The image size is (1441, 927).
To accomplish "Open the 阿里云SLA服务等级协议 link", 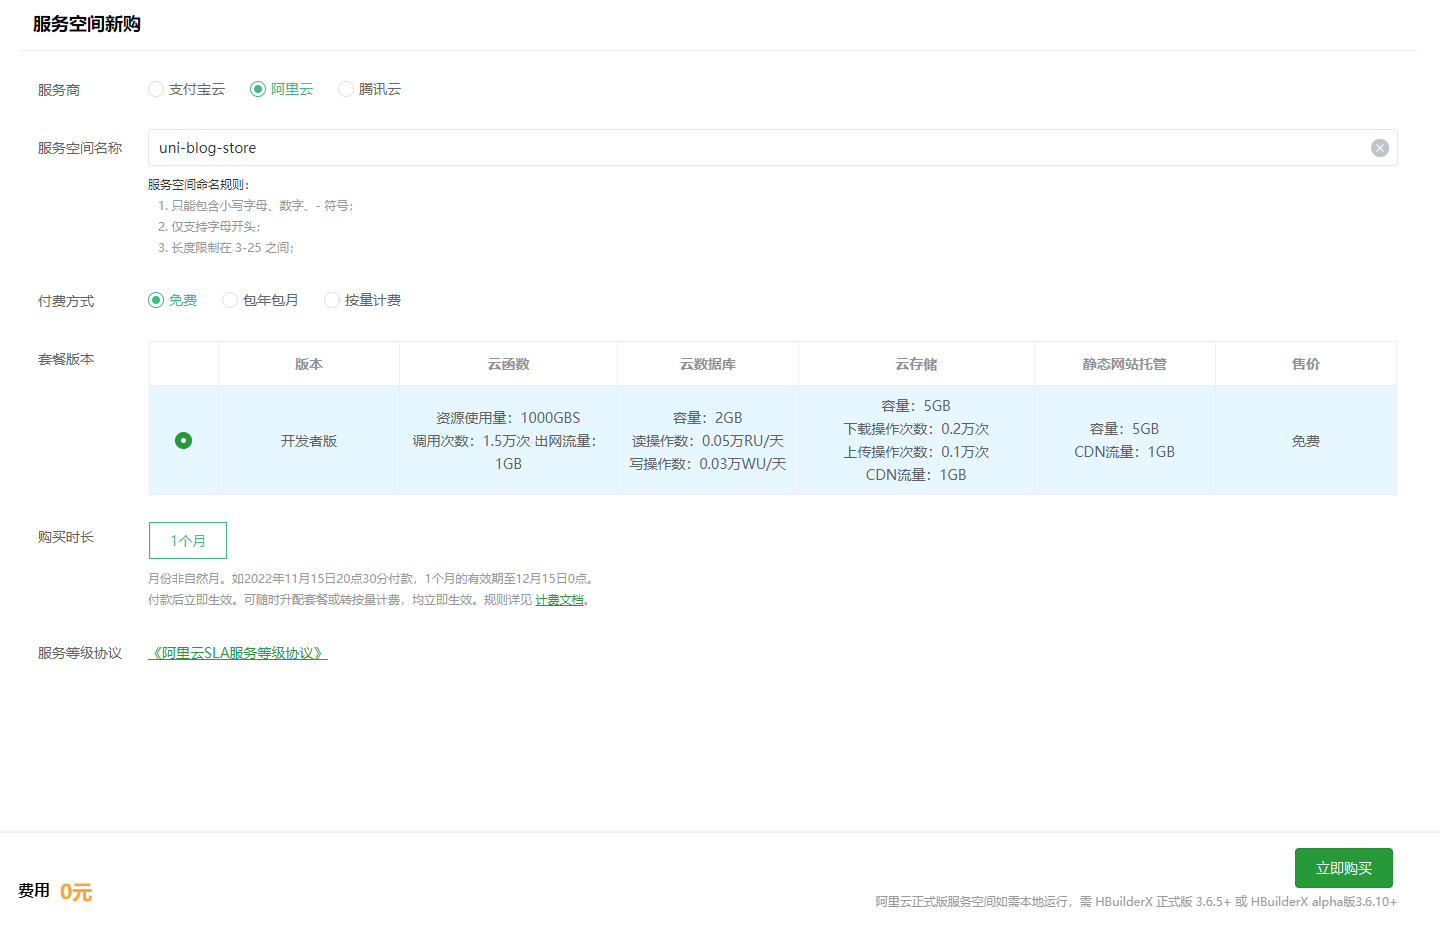I will click(238, 653).
